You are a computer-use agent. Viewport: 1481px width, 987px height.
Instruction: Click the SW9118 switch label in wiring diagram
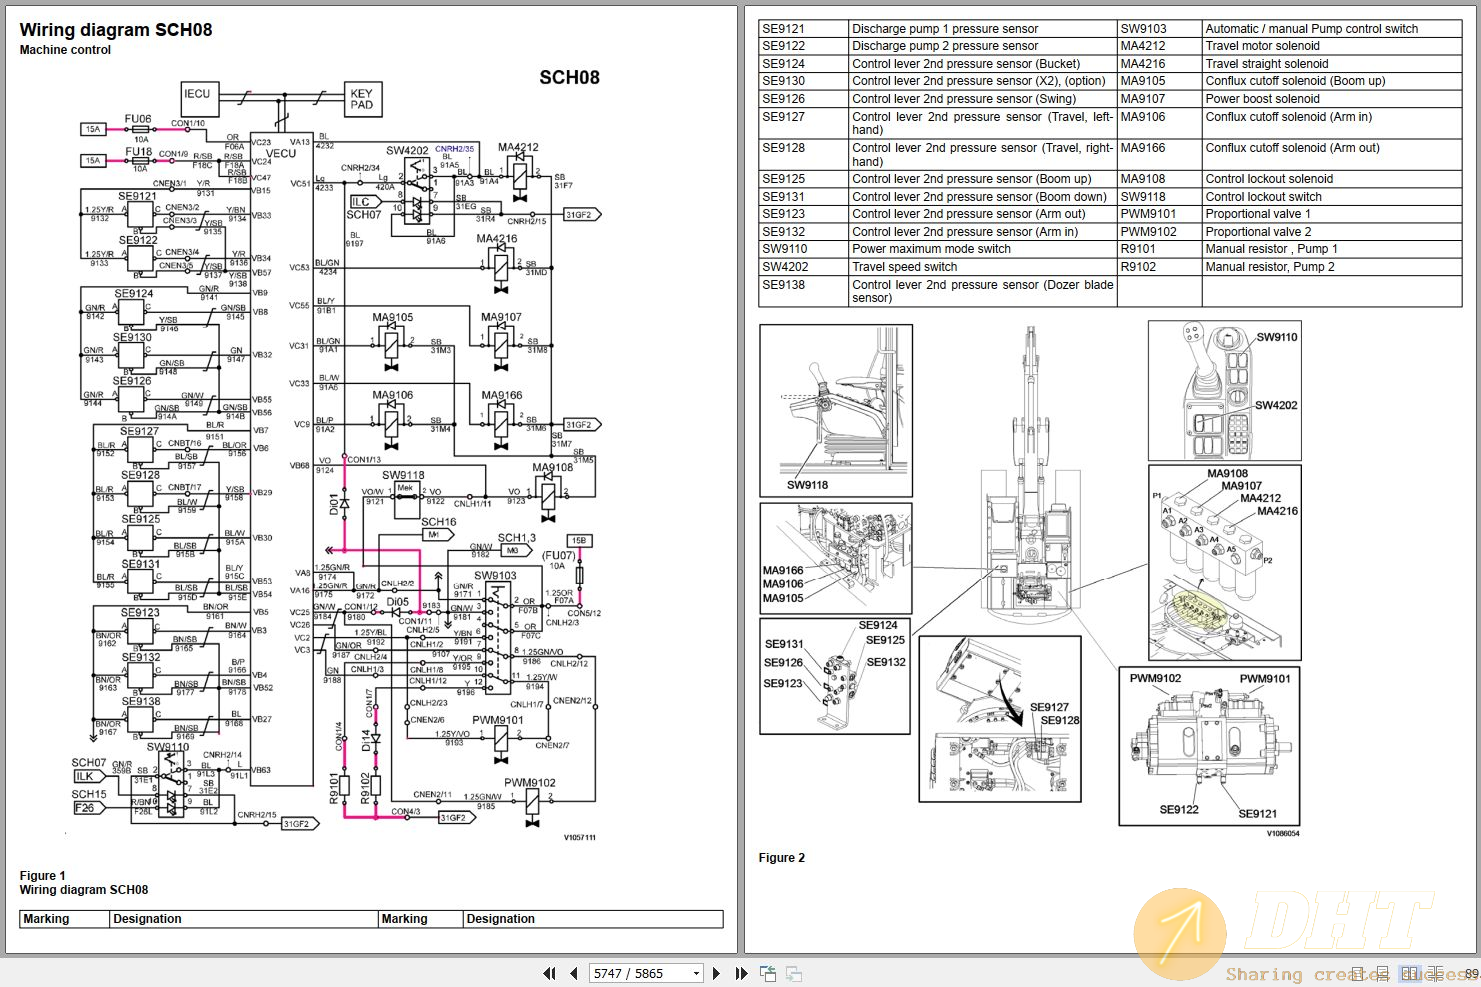403,475
